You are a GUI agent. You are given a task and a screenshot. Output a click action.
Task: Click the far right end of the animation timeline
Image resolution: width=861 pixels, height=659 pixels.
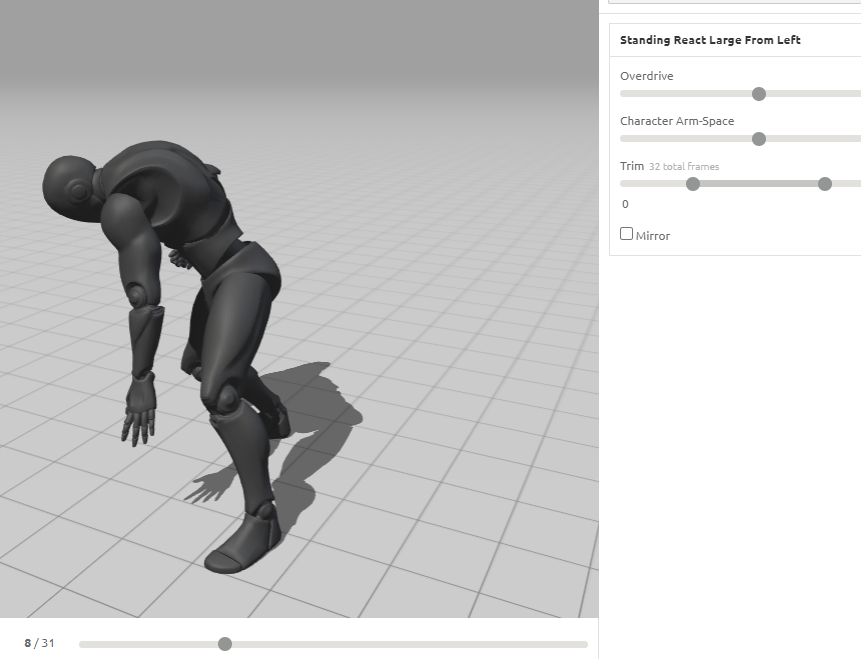click(x=585, y=644)
